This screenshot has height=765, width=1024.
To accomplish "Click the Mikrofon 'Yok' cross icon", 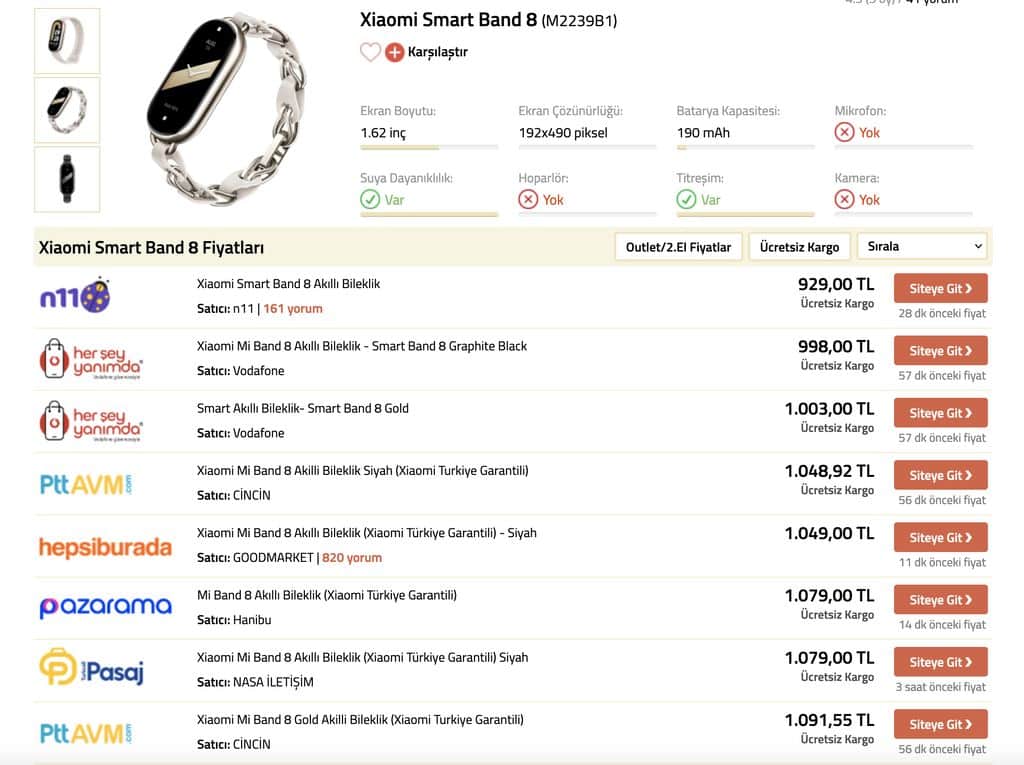I will (x=844, y=133).
